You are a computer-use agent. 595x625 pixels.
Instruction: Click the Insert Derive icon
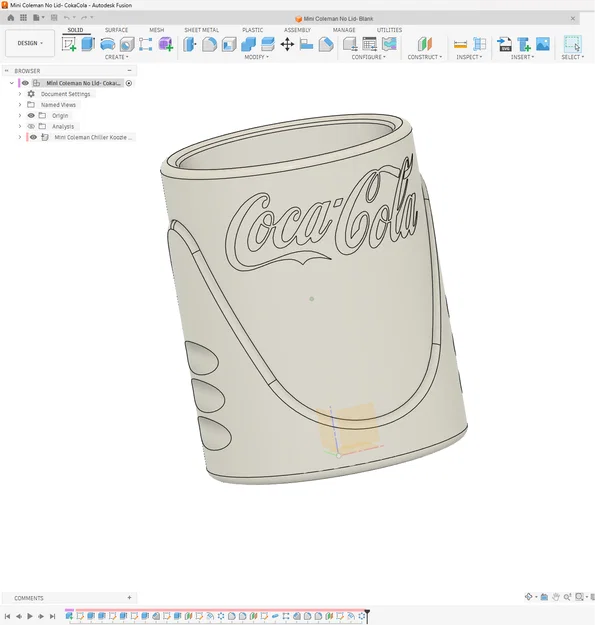[x=524, y=44]
